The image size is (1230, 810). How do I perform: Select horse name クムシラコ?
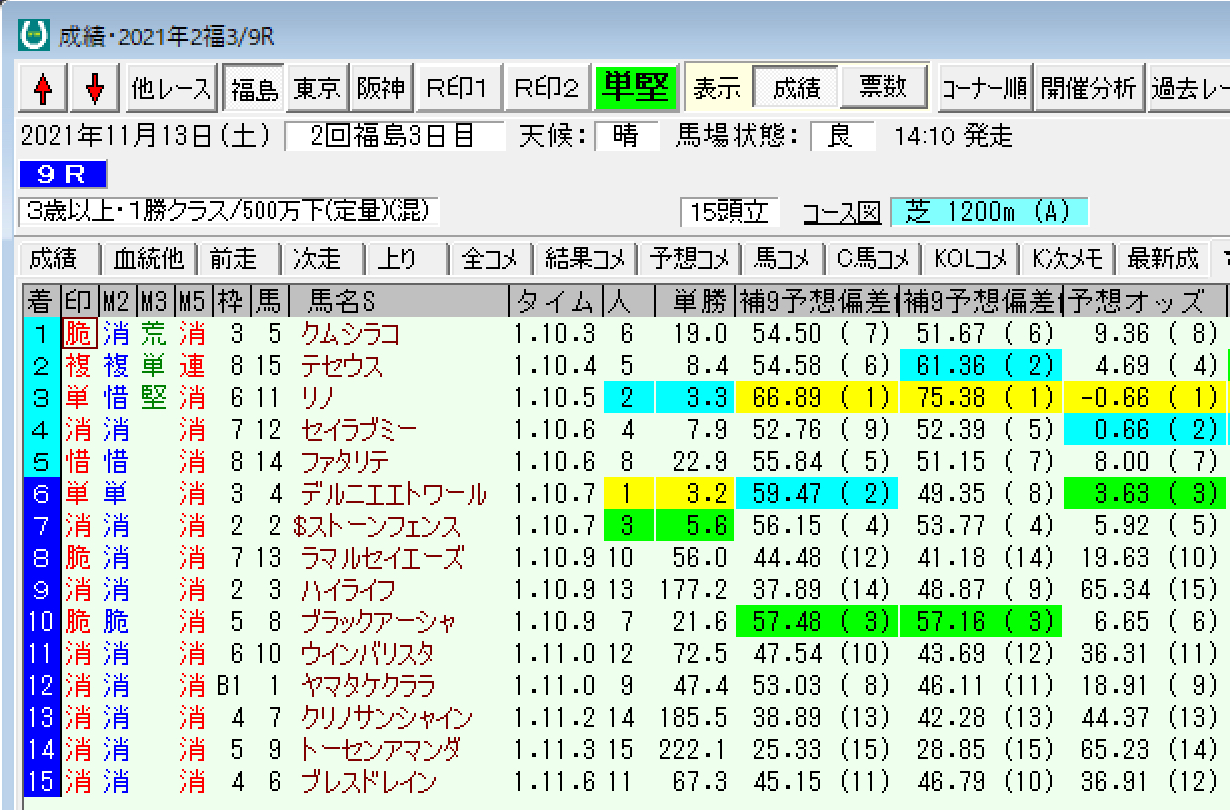click(351, 334)
